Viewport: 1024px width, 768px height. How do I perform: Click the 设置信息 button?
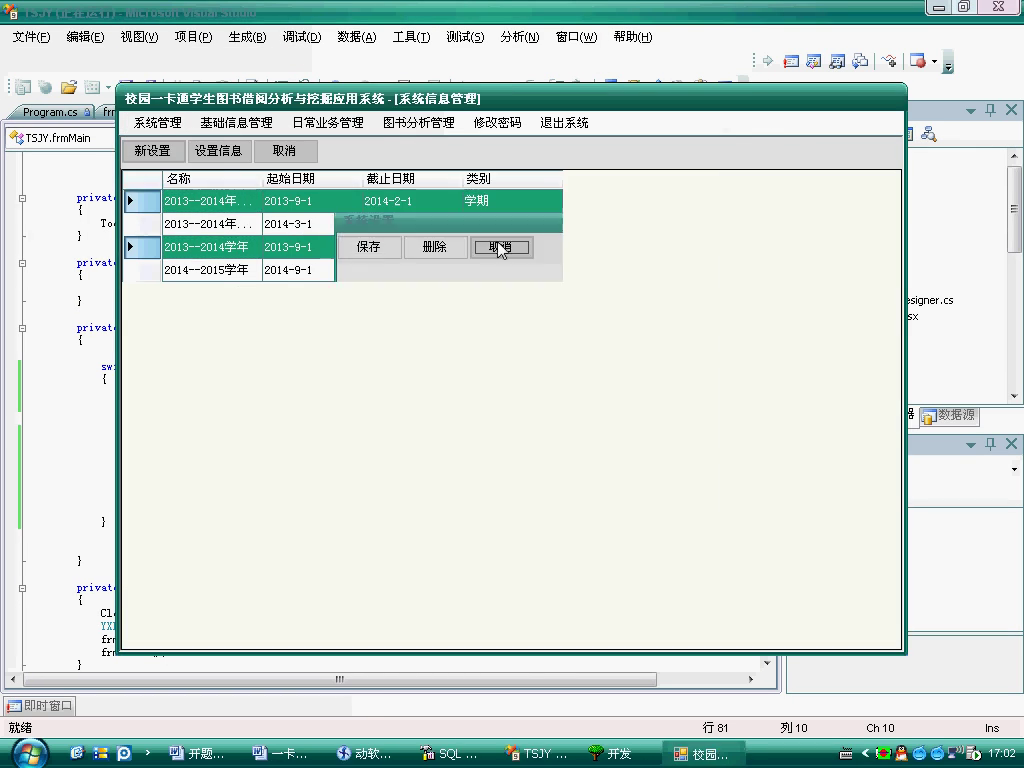(219, 151)
